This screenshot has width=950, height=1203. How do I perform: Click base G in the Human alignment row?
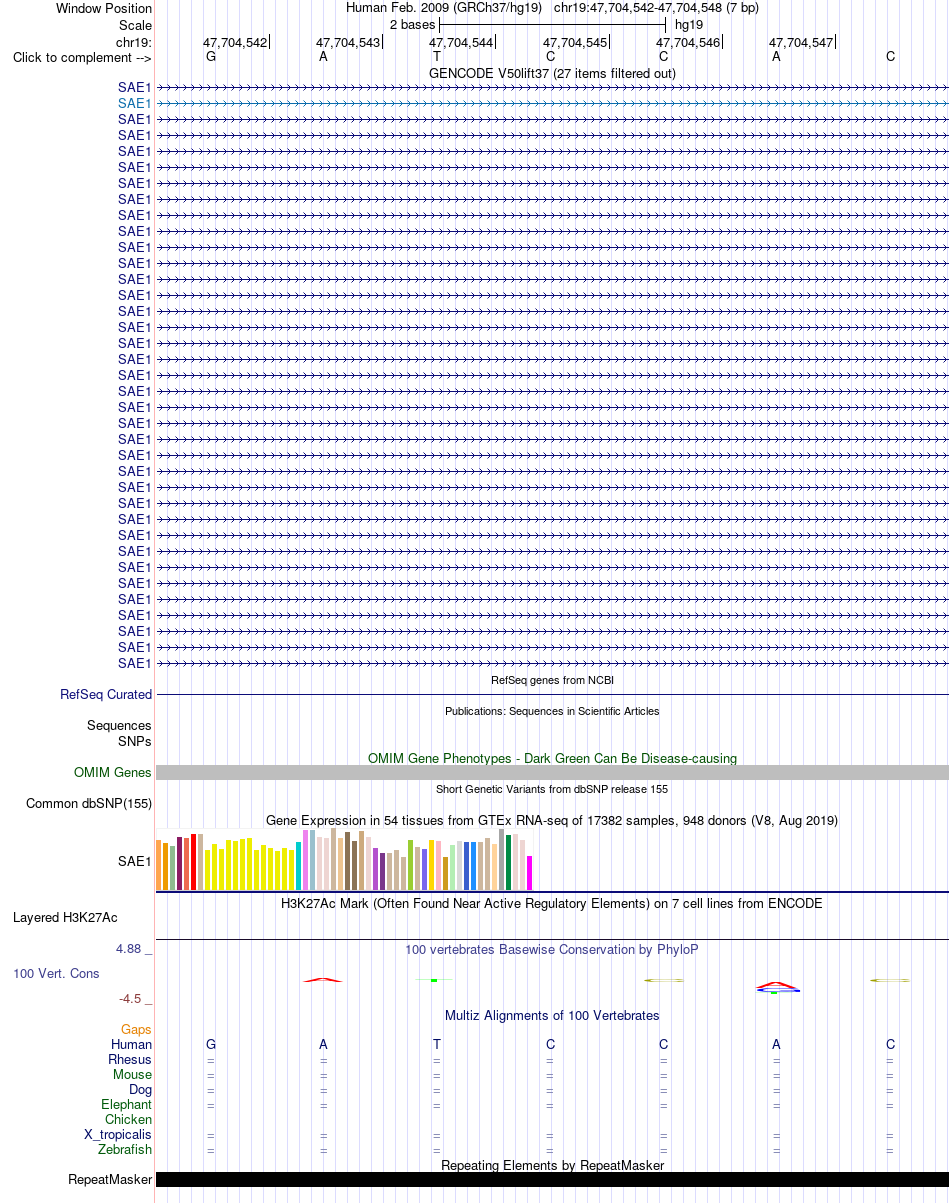(211, 1044)
